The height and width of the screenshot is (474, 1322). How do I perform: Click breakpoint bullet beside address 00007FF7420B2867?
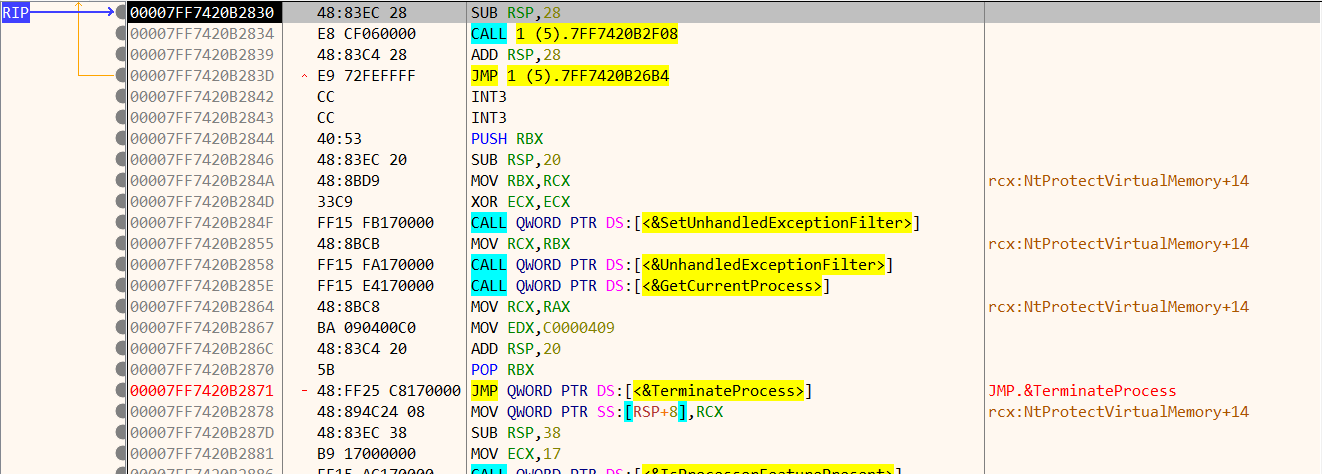point(121,328)
